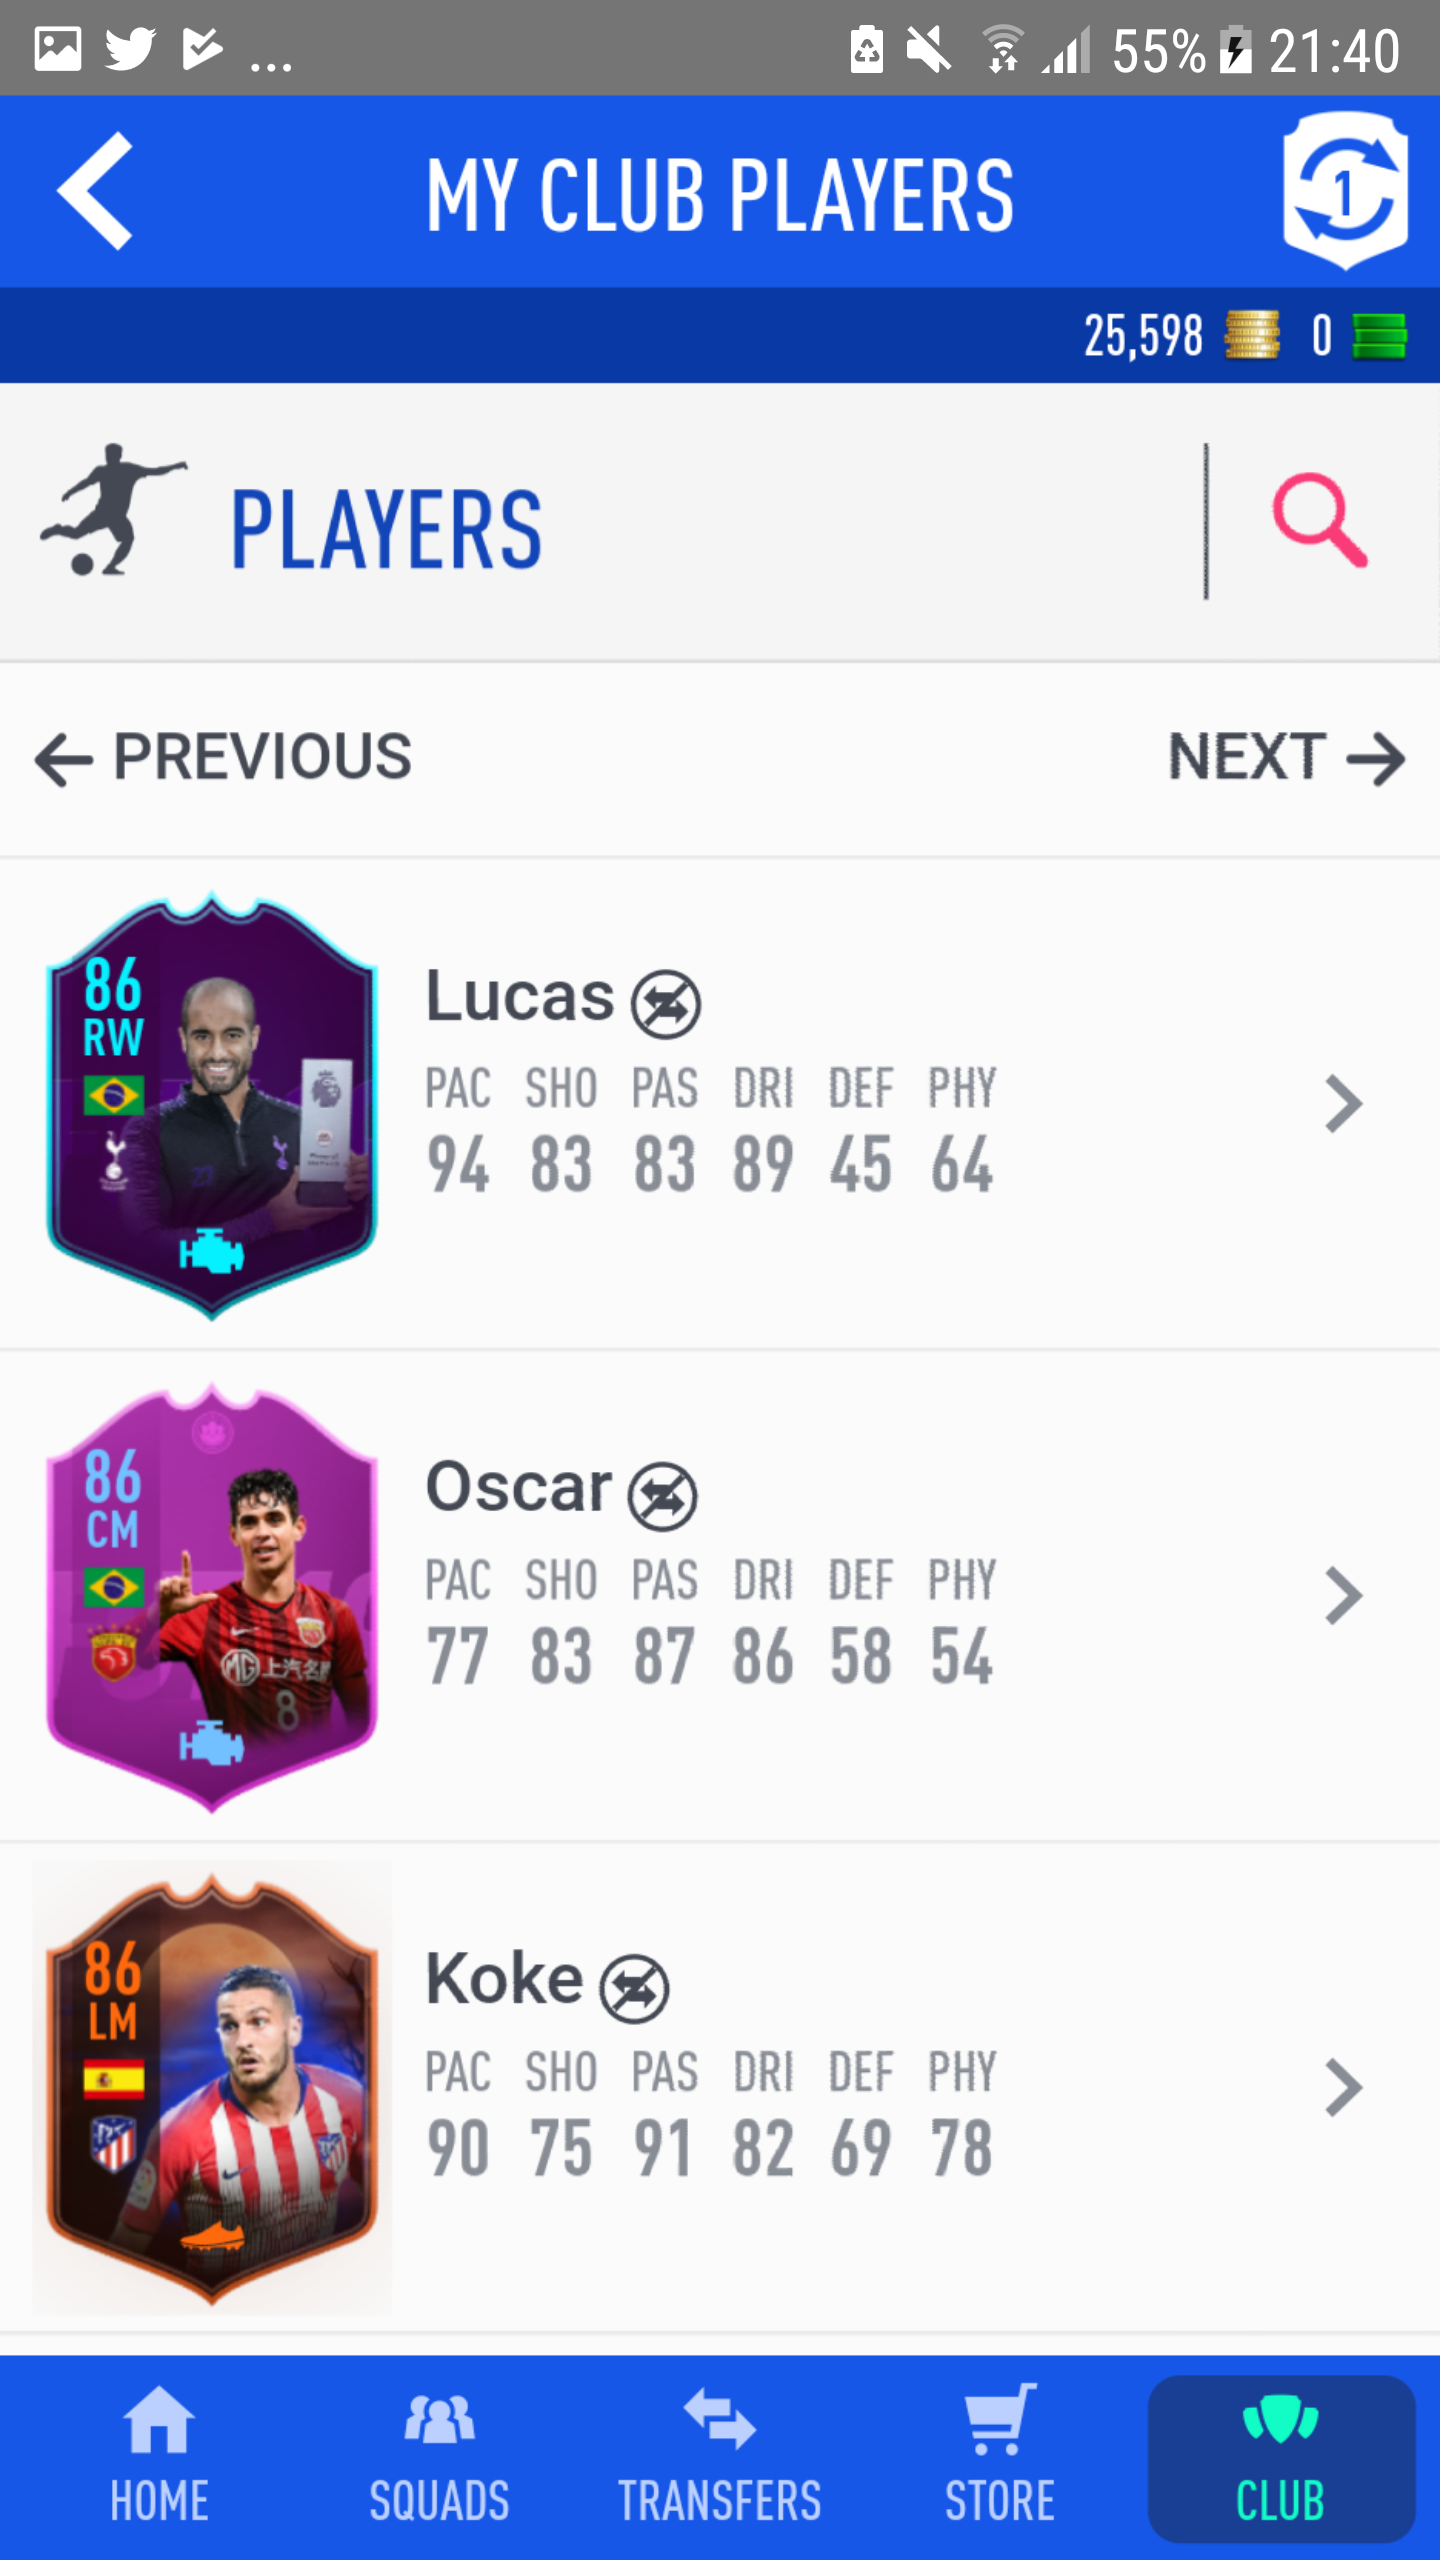1440x2560 pixels.
Task: Select Koke 86 LM player card
Action: tap(212, 2090)
